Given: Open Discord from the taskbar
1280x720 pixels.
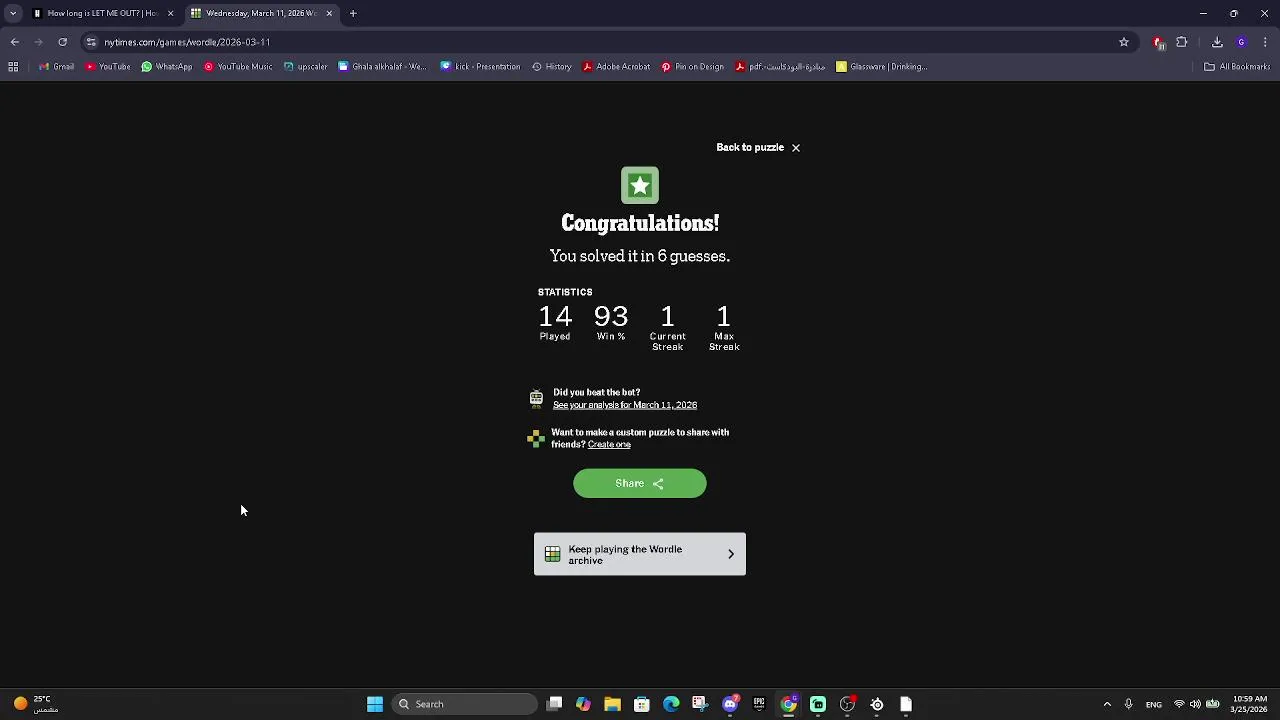Looking at the screenshot, I should tap(730, 705).
